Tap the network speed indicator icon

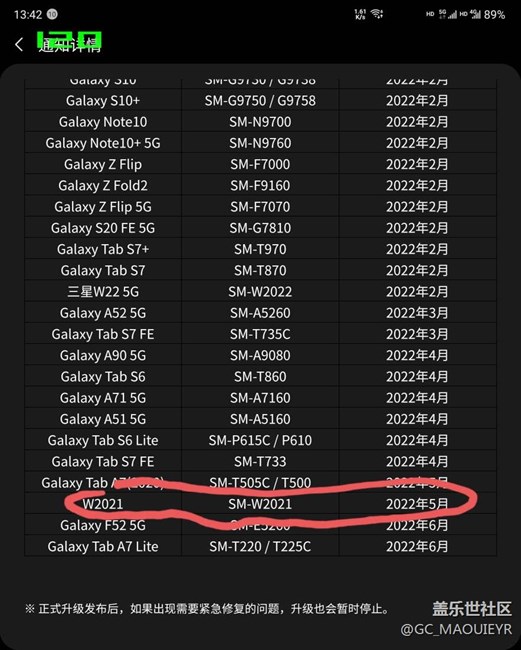point(360,15)
